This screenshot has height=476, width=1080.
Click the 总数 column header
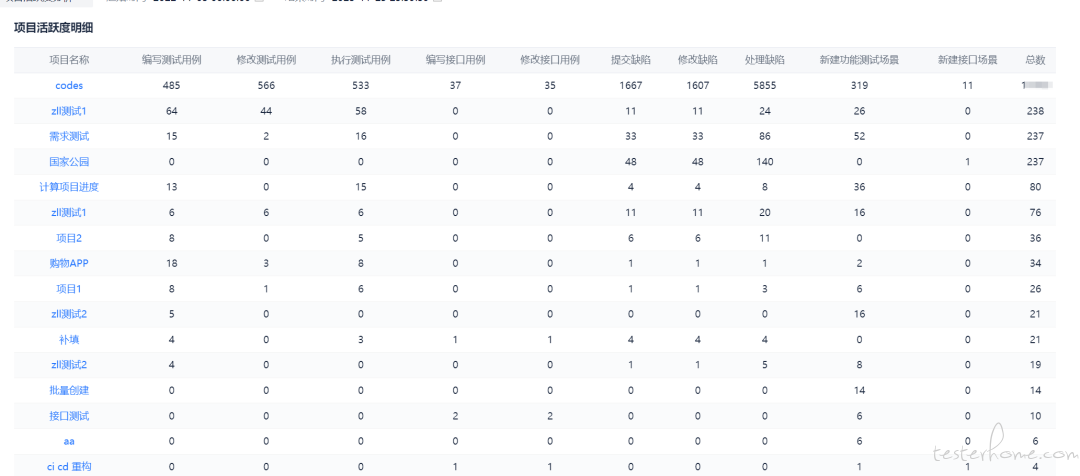[x=1035, y=60]
